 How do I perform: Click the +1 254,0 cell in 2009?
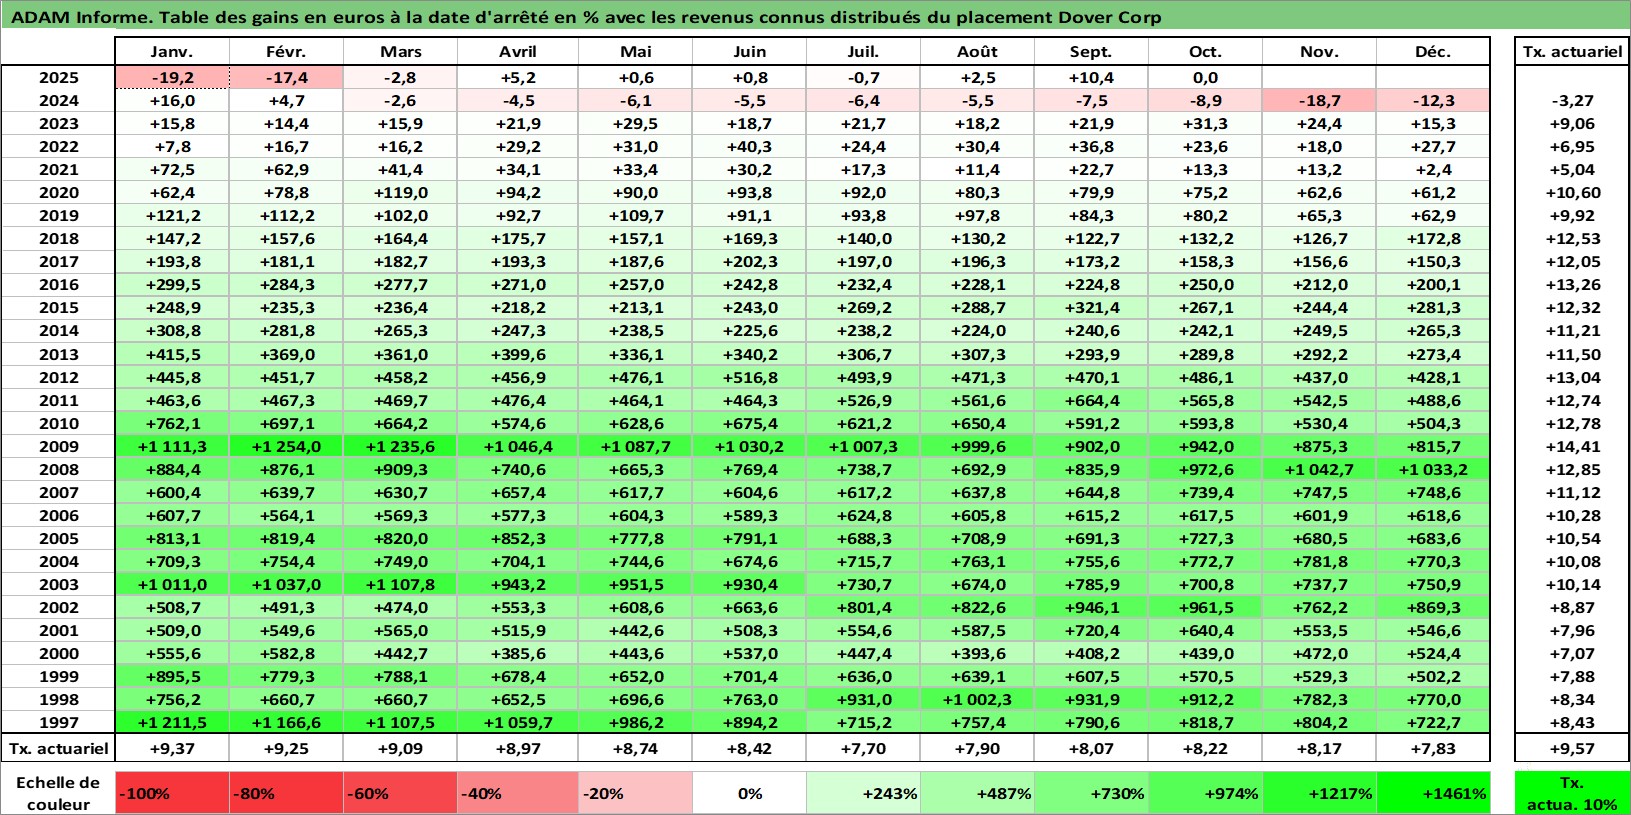tap(287, 446)
